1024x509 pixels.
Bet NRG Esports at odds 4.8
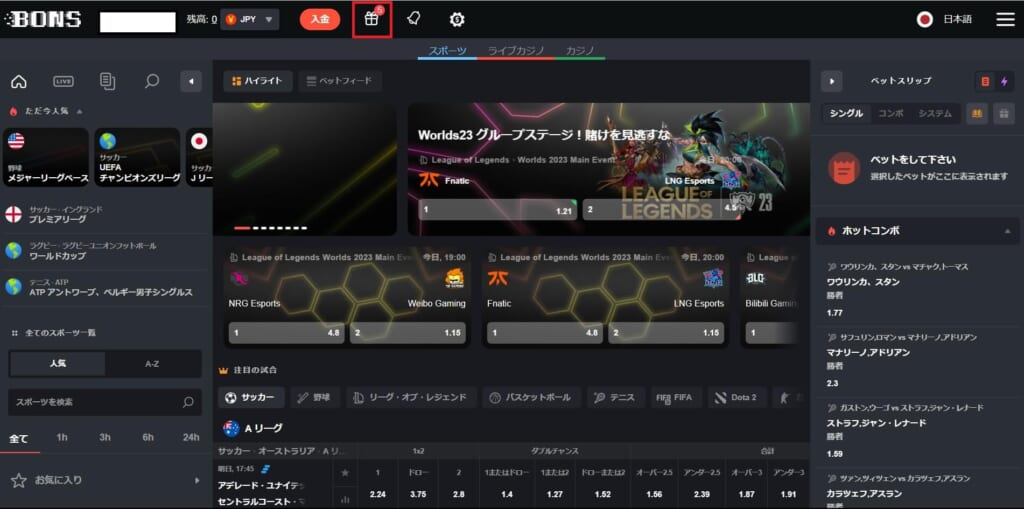pos(287,333)
